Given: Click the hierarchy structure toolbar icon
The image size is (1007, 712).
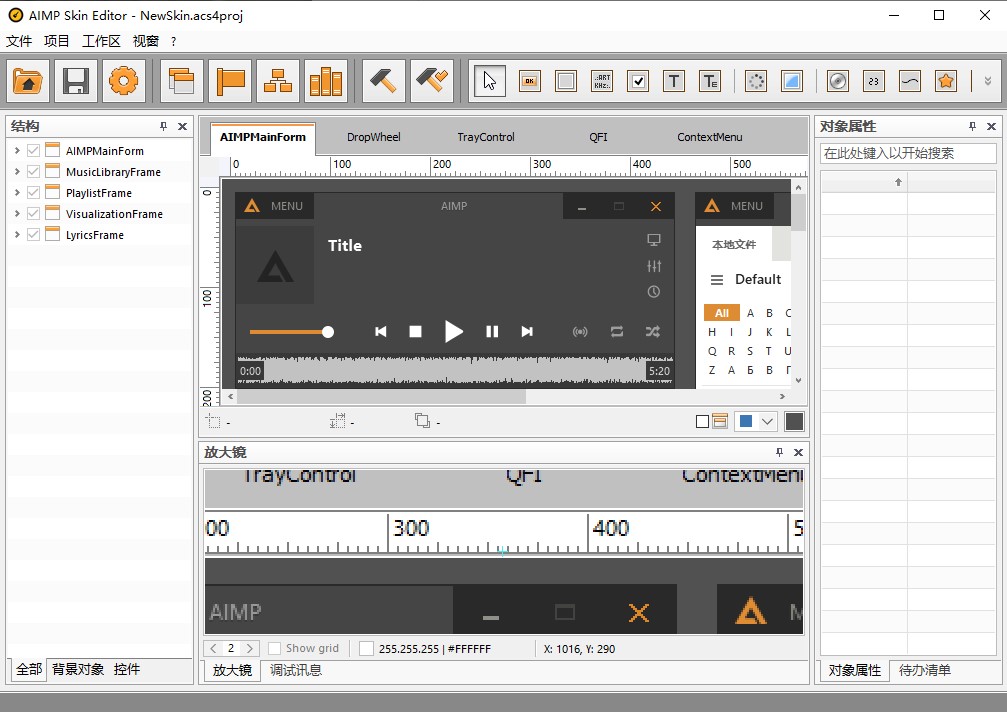Looking at the screenshot, I should 278,81.
